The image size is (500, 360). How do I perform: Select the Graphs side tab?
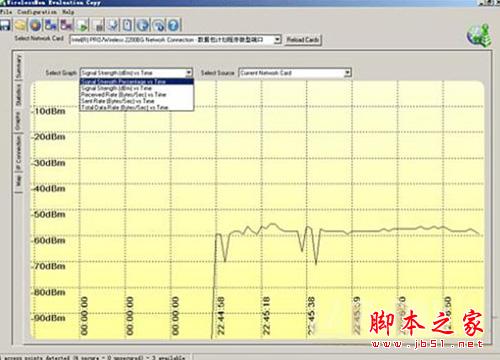point(18,121)
